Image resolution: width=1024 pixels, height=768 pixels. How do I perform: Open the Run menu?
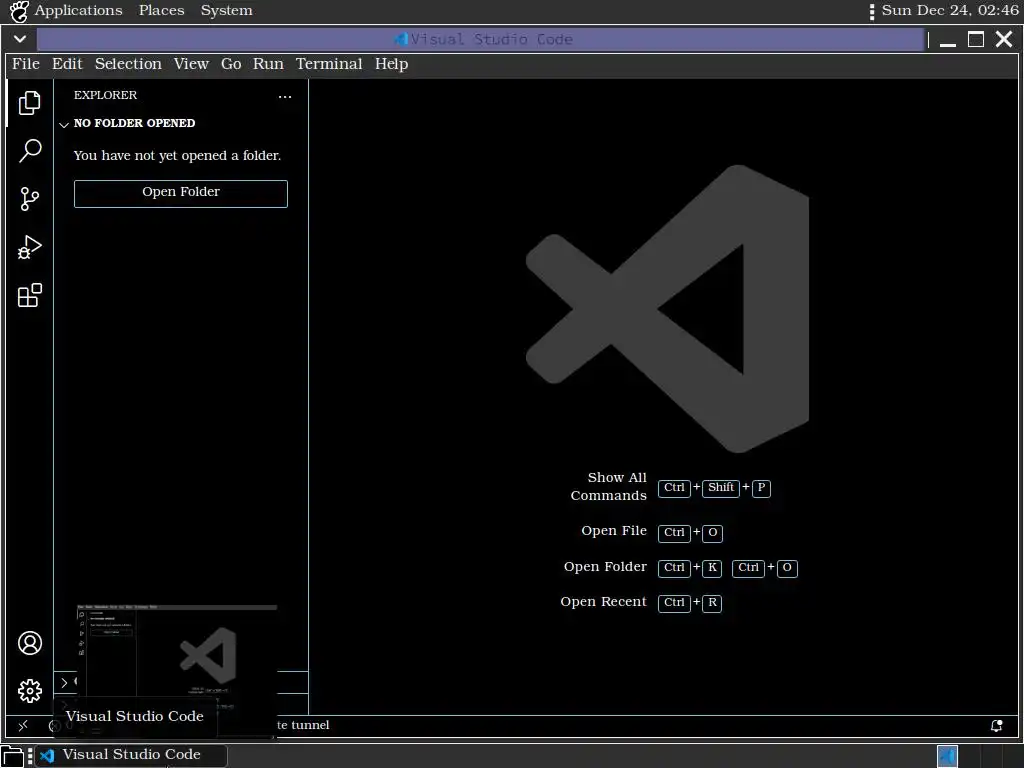coord(268,64)
